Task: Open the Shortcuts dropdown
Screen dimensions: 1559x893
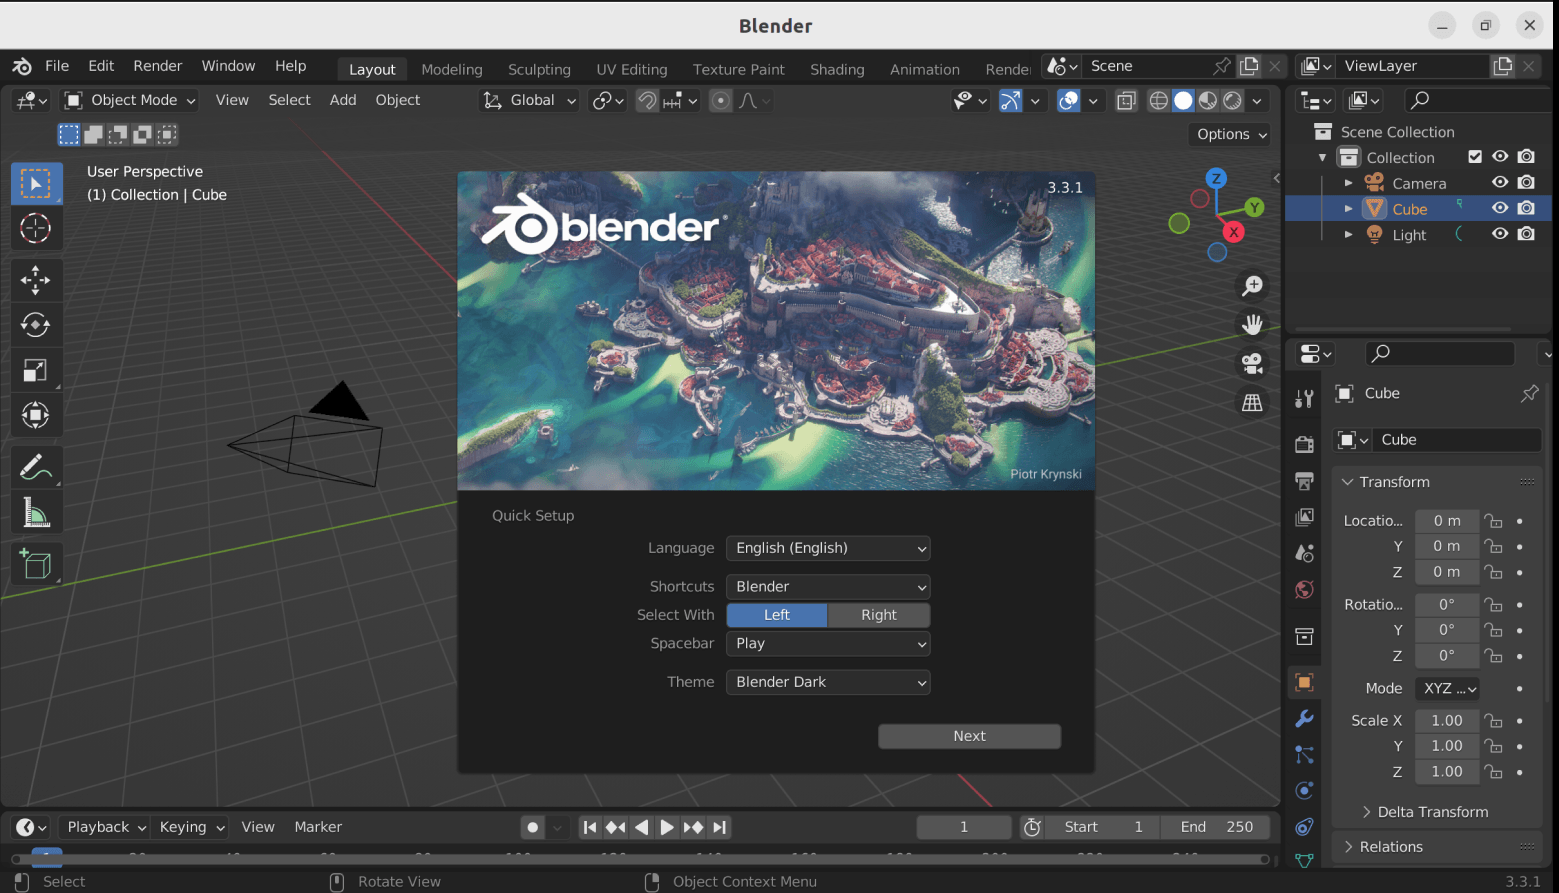Action: 828,587
